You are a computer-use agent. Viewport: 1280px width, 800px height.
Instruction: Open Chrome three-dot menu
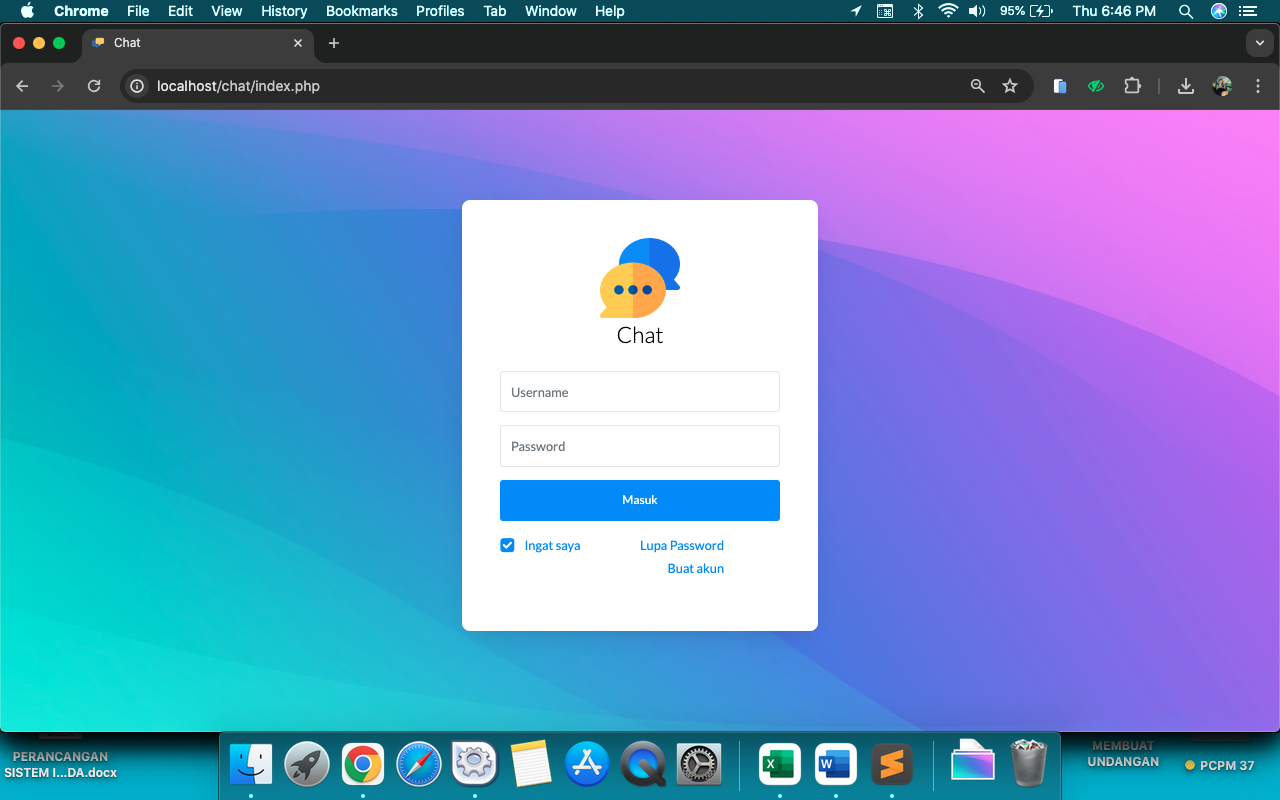[x=1258, y=86]
